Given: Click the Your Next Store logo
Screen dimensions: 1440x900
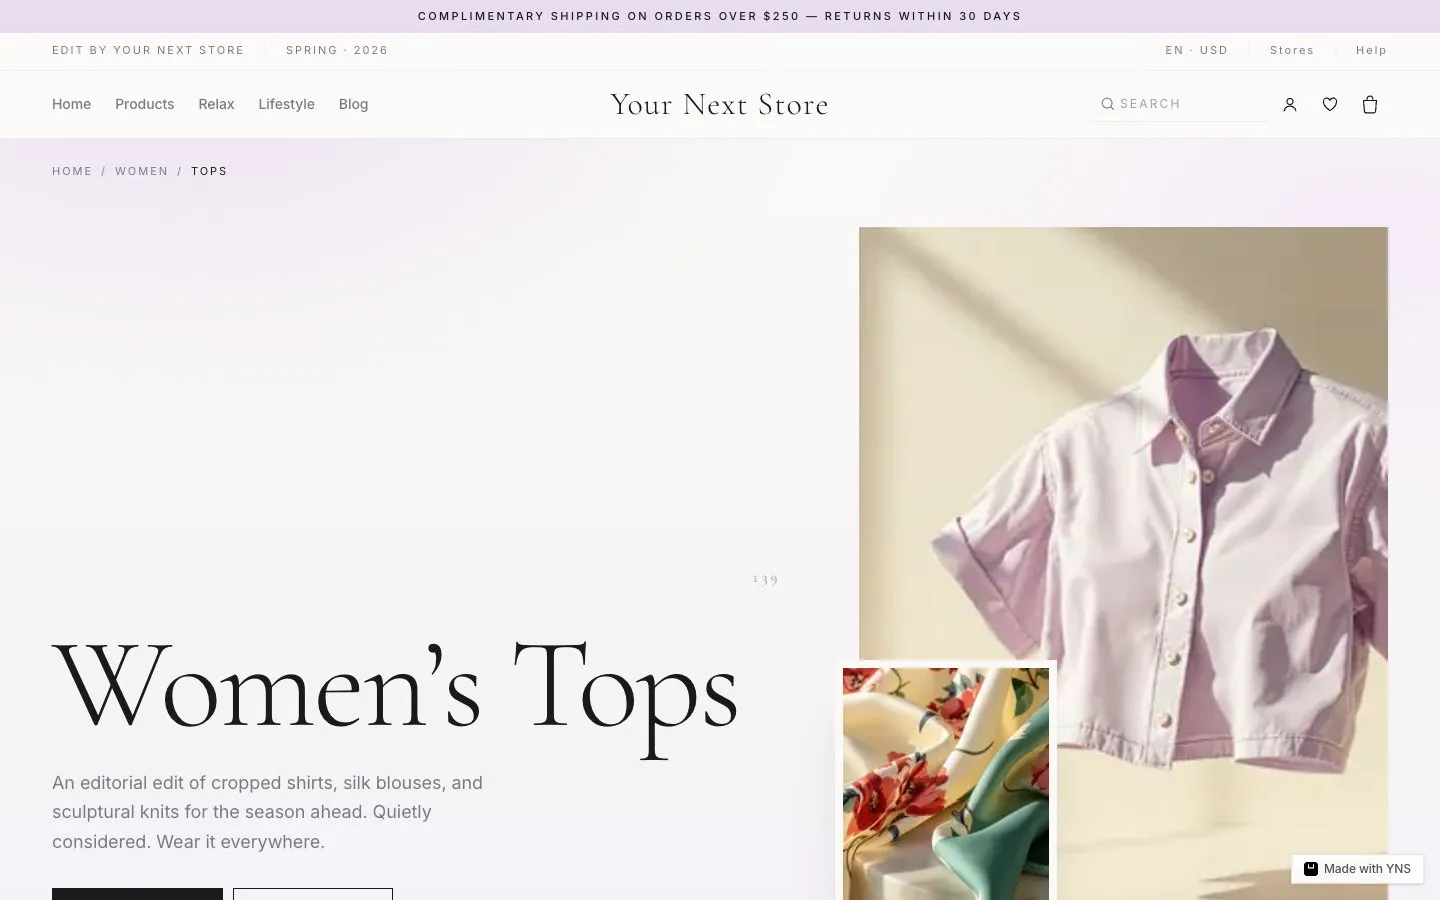Looking at the screenshot, I should (x=719, y=104).
